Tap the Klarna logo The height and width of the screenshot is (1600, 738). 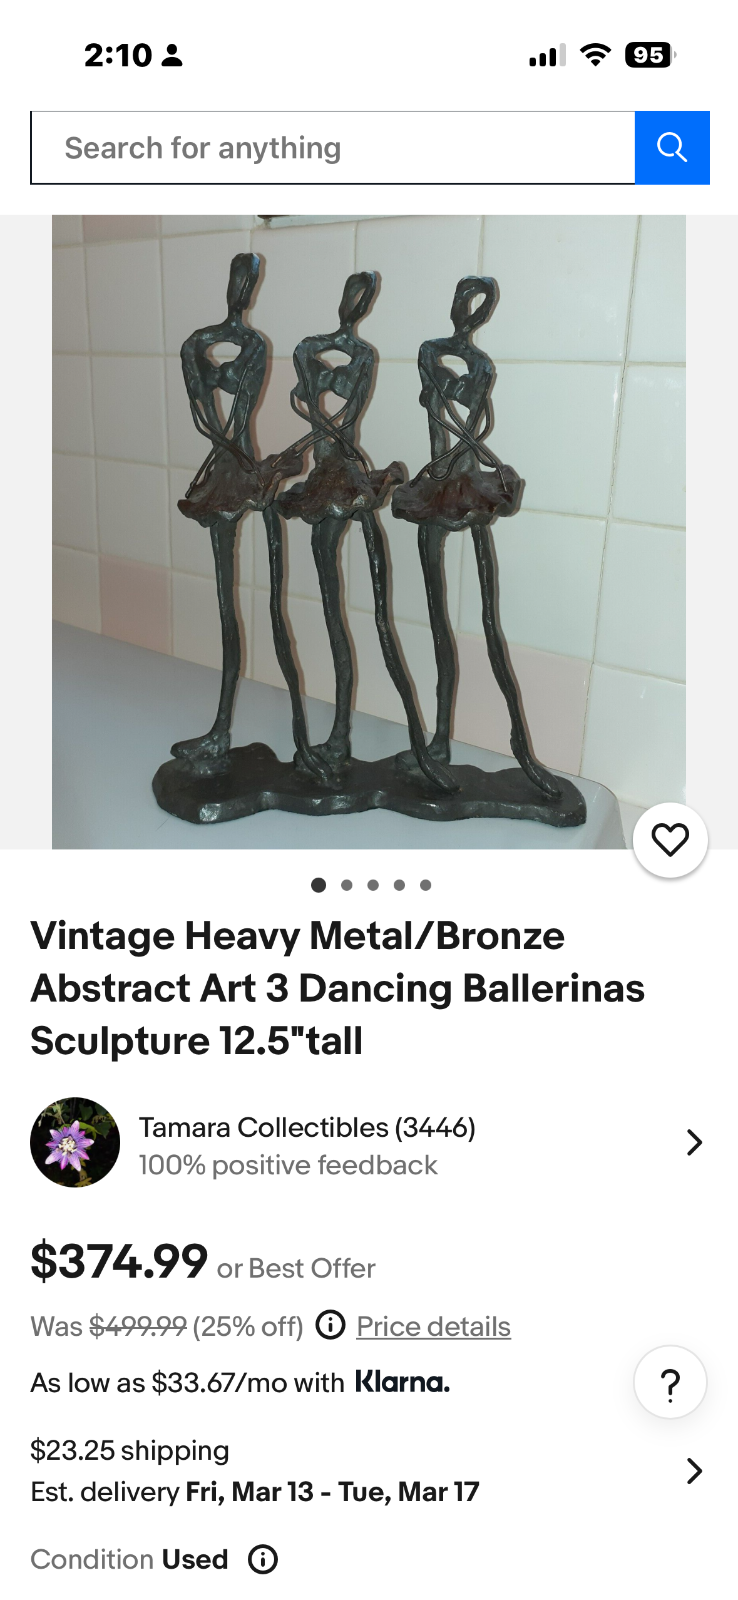pyautogui.click(x=403, y=1382)
